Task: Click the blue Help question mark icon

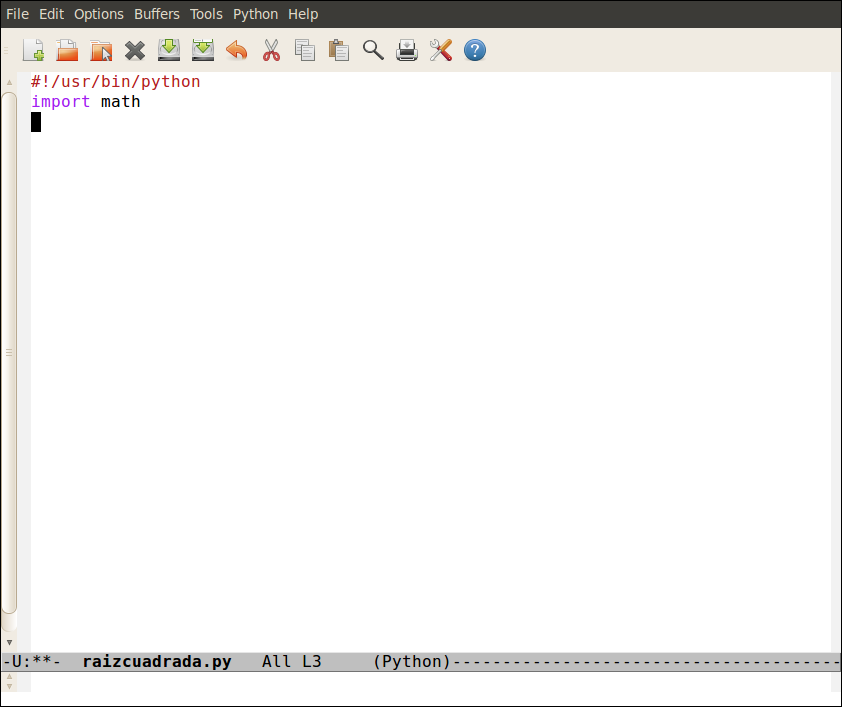Action: click(475, 50)
